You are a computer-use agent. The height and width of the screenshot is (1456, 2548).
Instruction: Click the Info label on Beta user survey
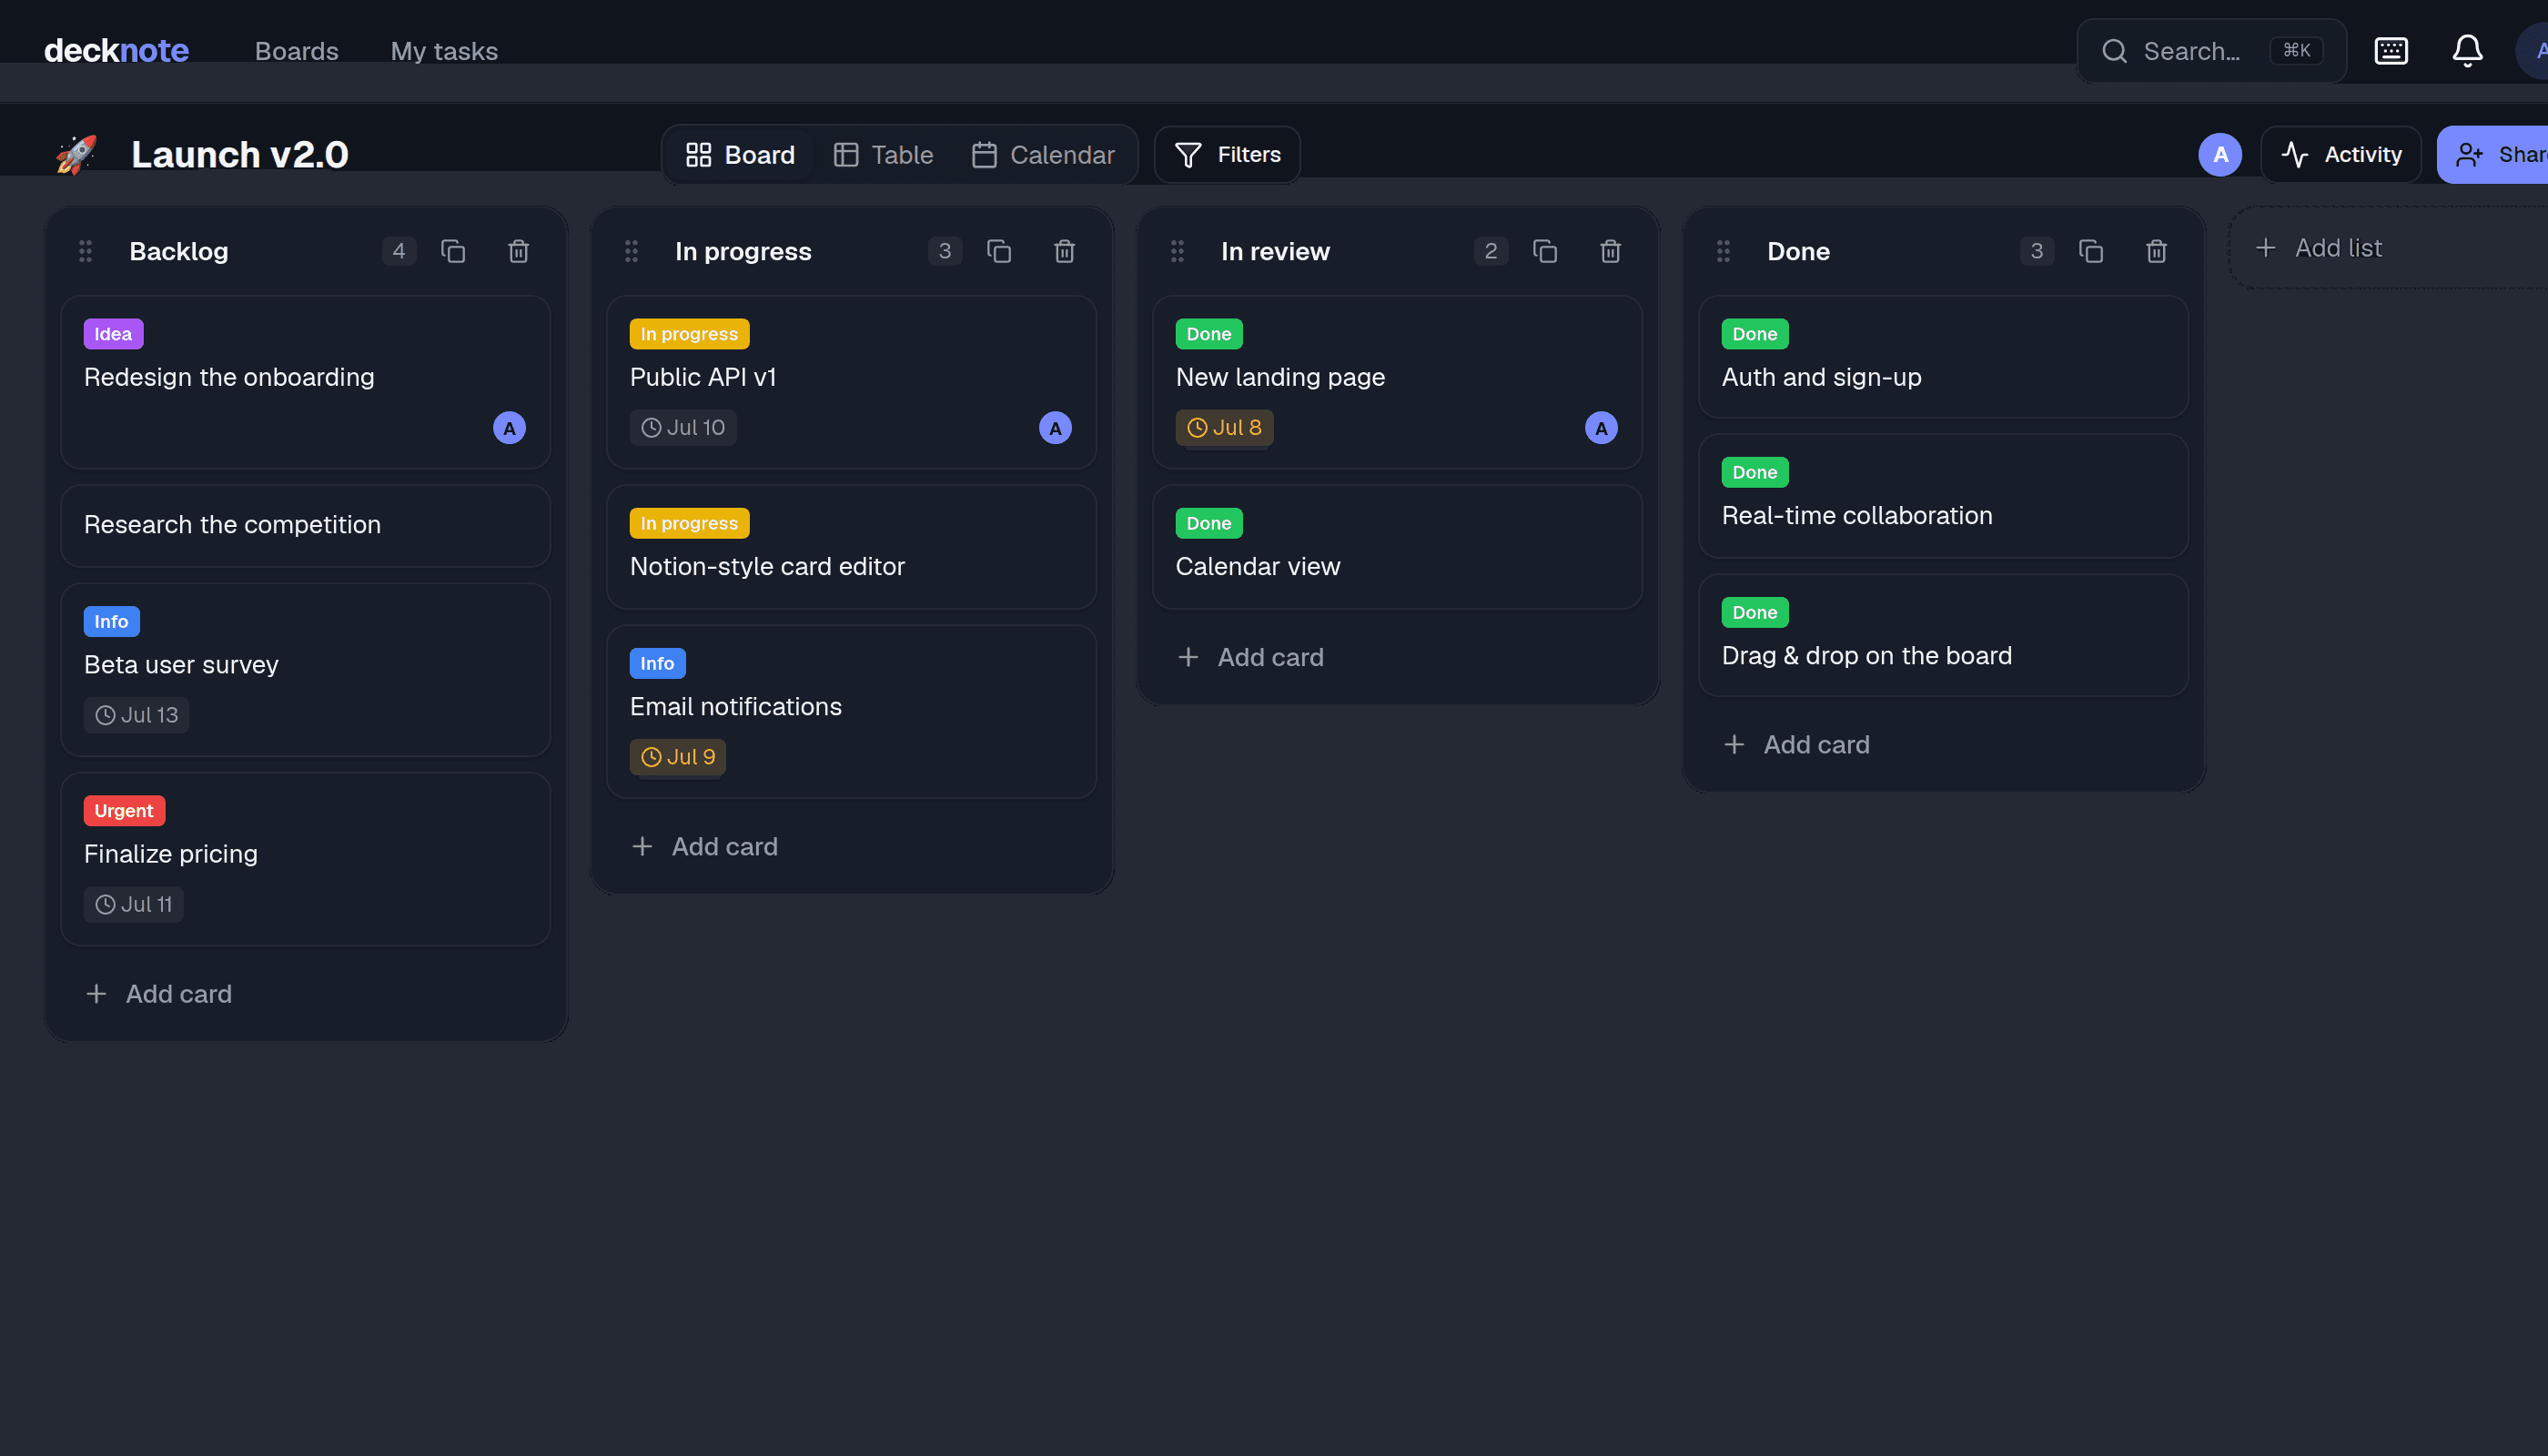(x=111, y=622)
